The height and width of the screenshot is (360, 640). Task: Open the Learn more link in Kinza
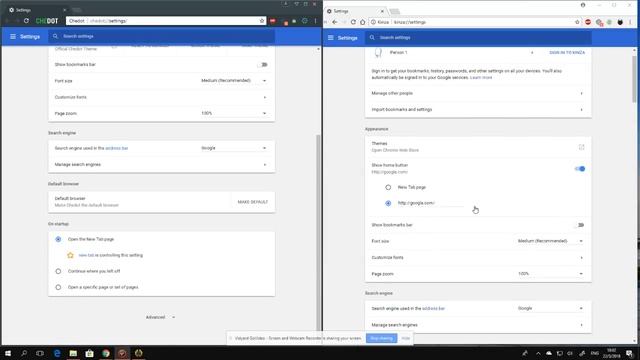coord(481,78)
